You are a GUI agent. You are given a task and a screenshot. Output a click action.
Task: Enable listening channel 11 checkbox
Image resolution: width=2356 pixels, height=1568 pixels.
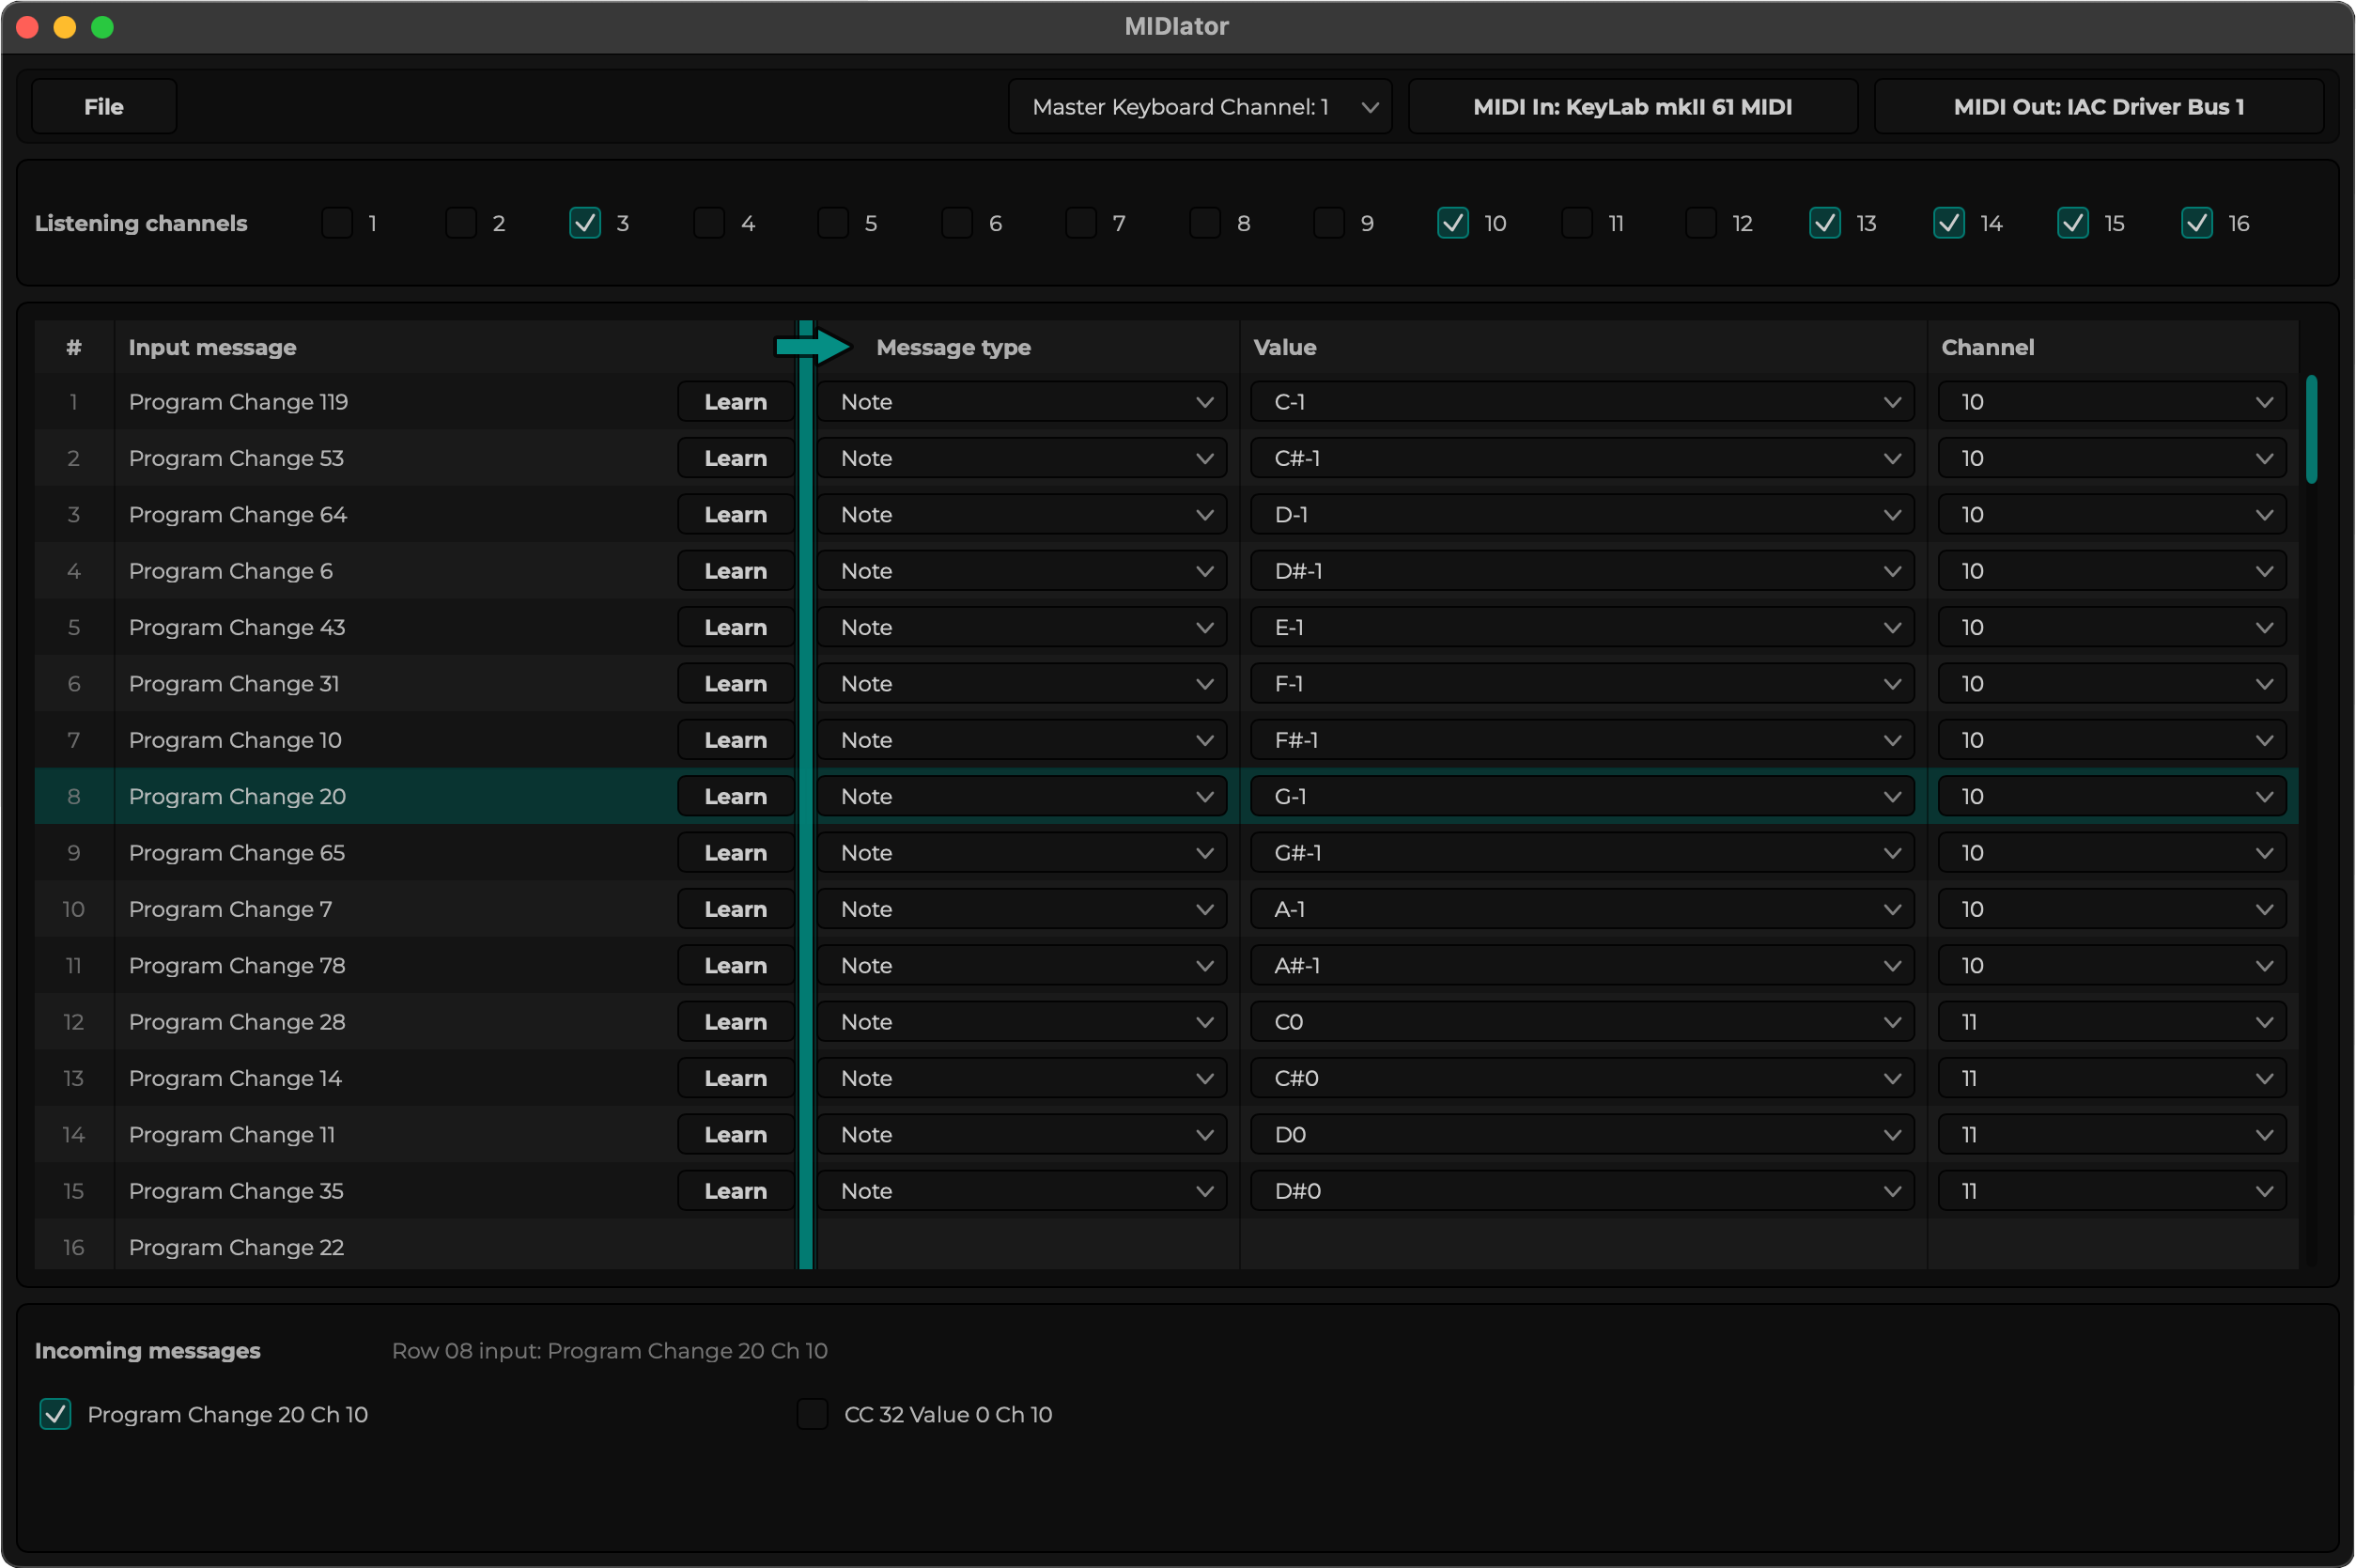[1577, 223]
